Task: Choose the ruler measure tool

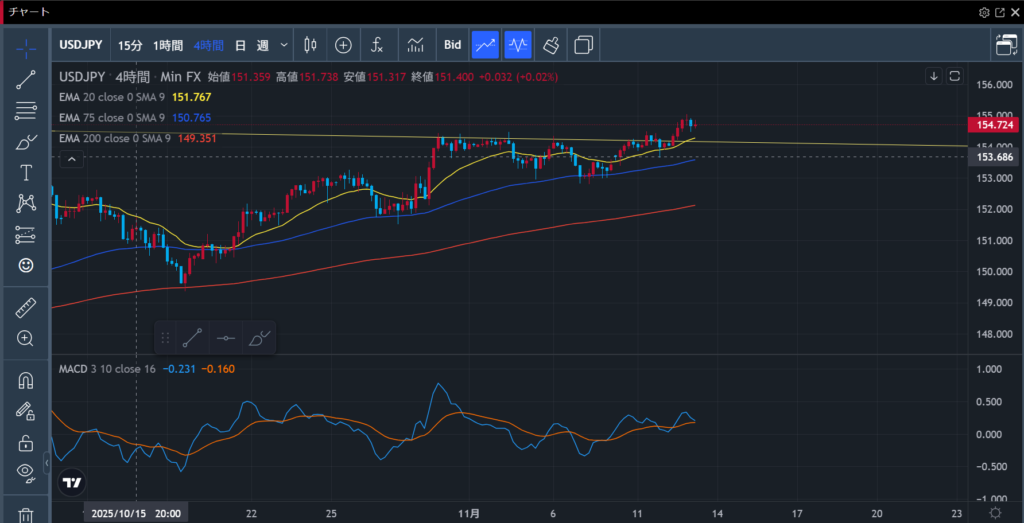Action: 26,307
